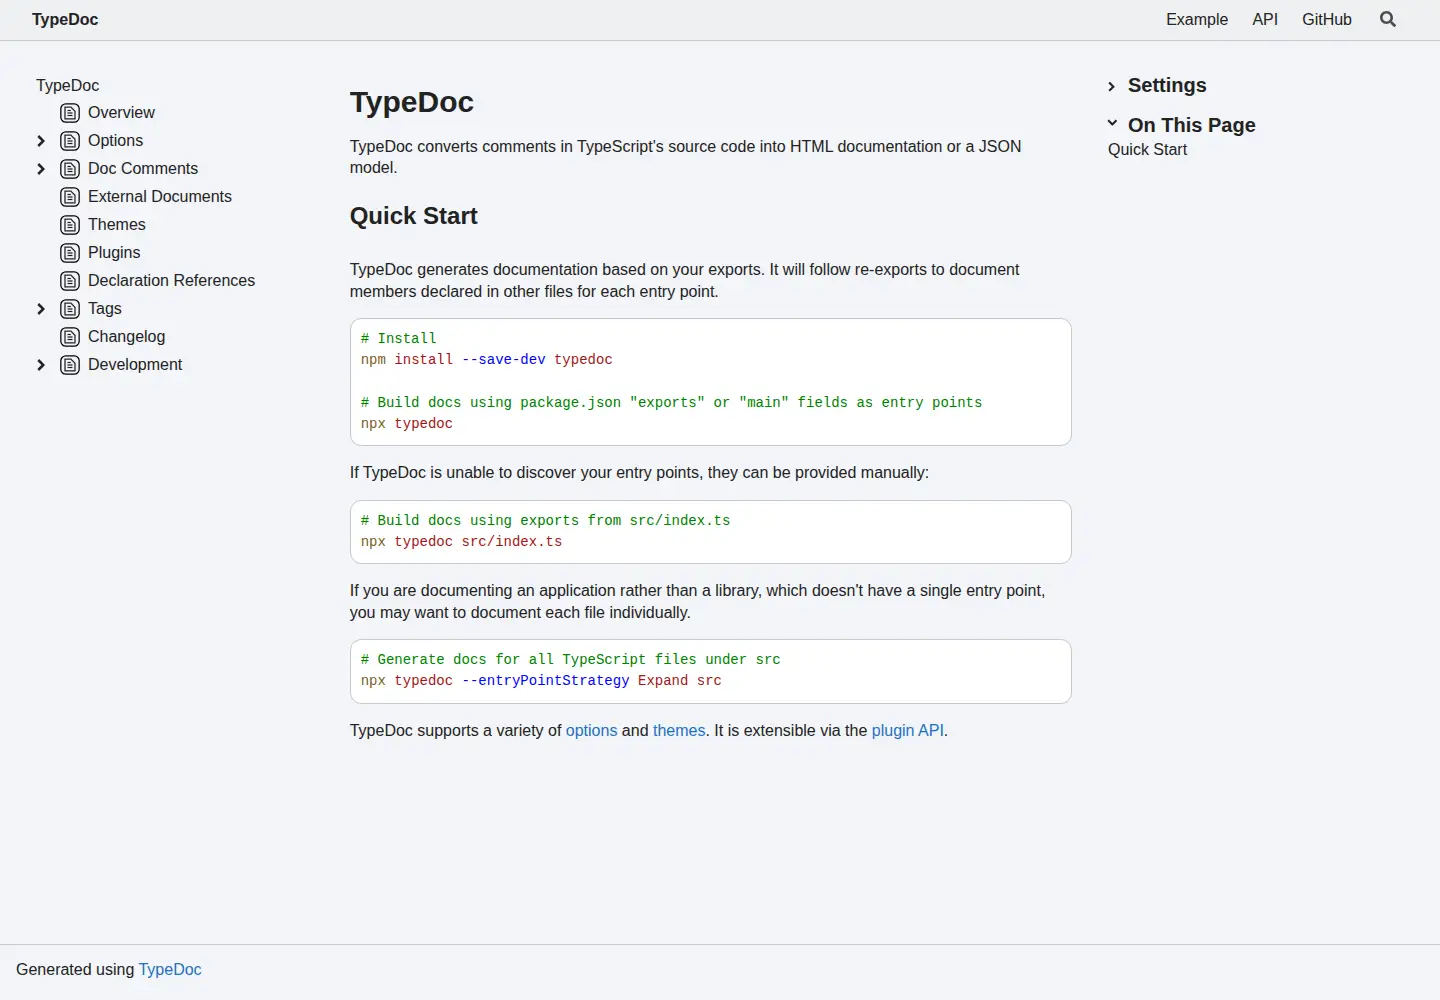Select Overview in the sidebar
The image size is (1440, 1000).
coord(121,113)
